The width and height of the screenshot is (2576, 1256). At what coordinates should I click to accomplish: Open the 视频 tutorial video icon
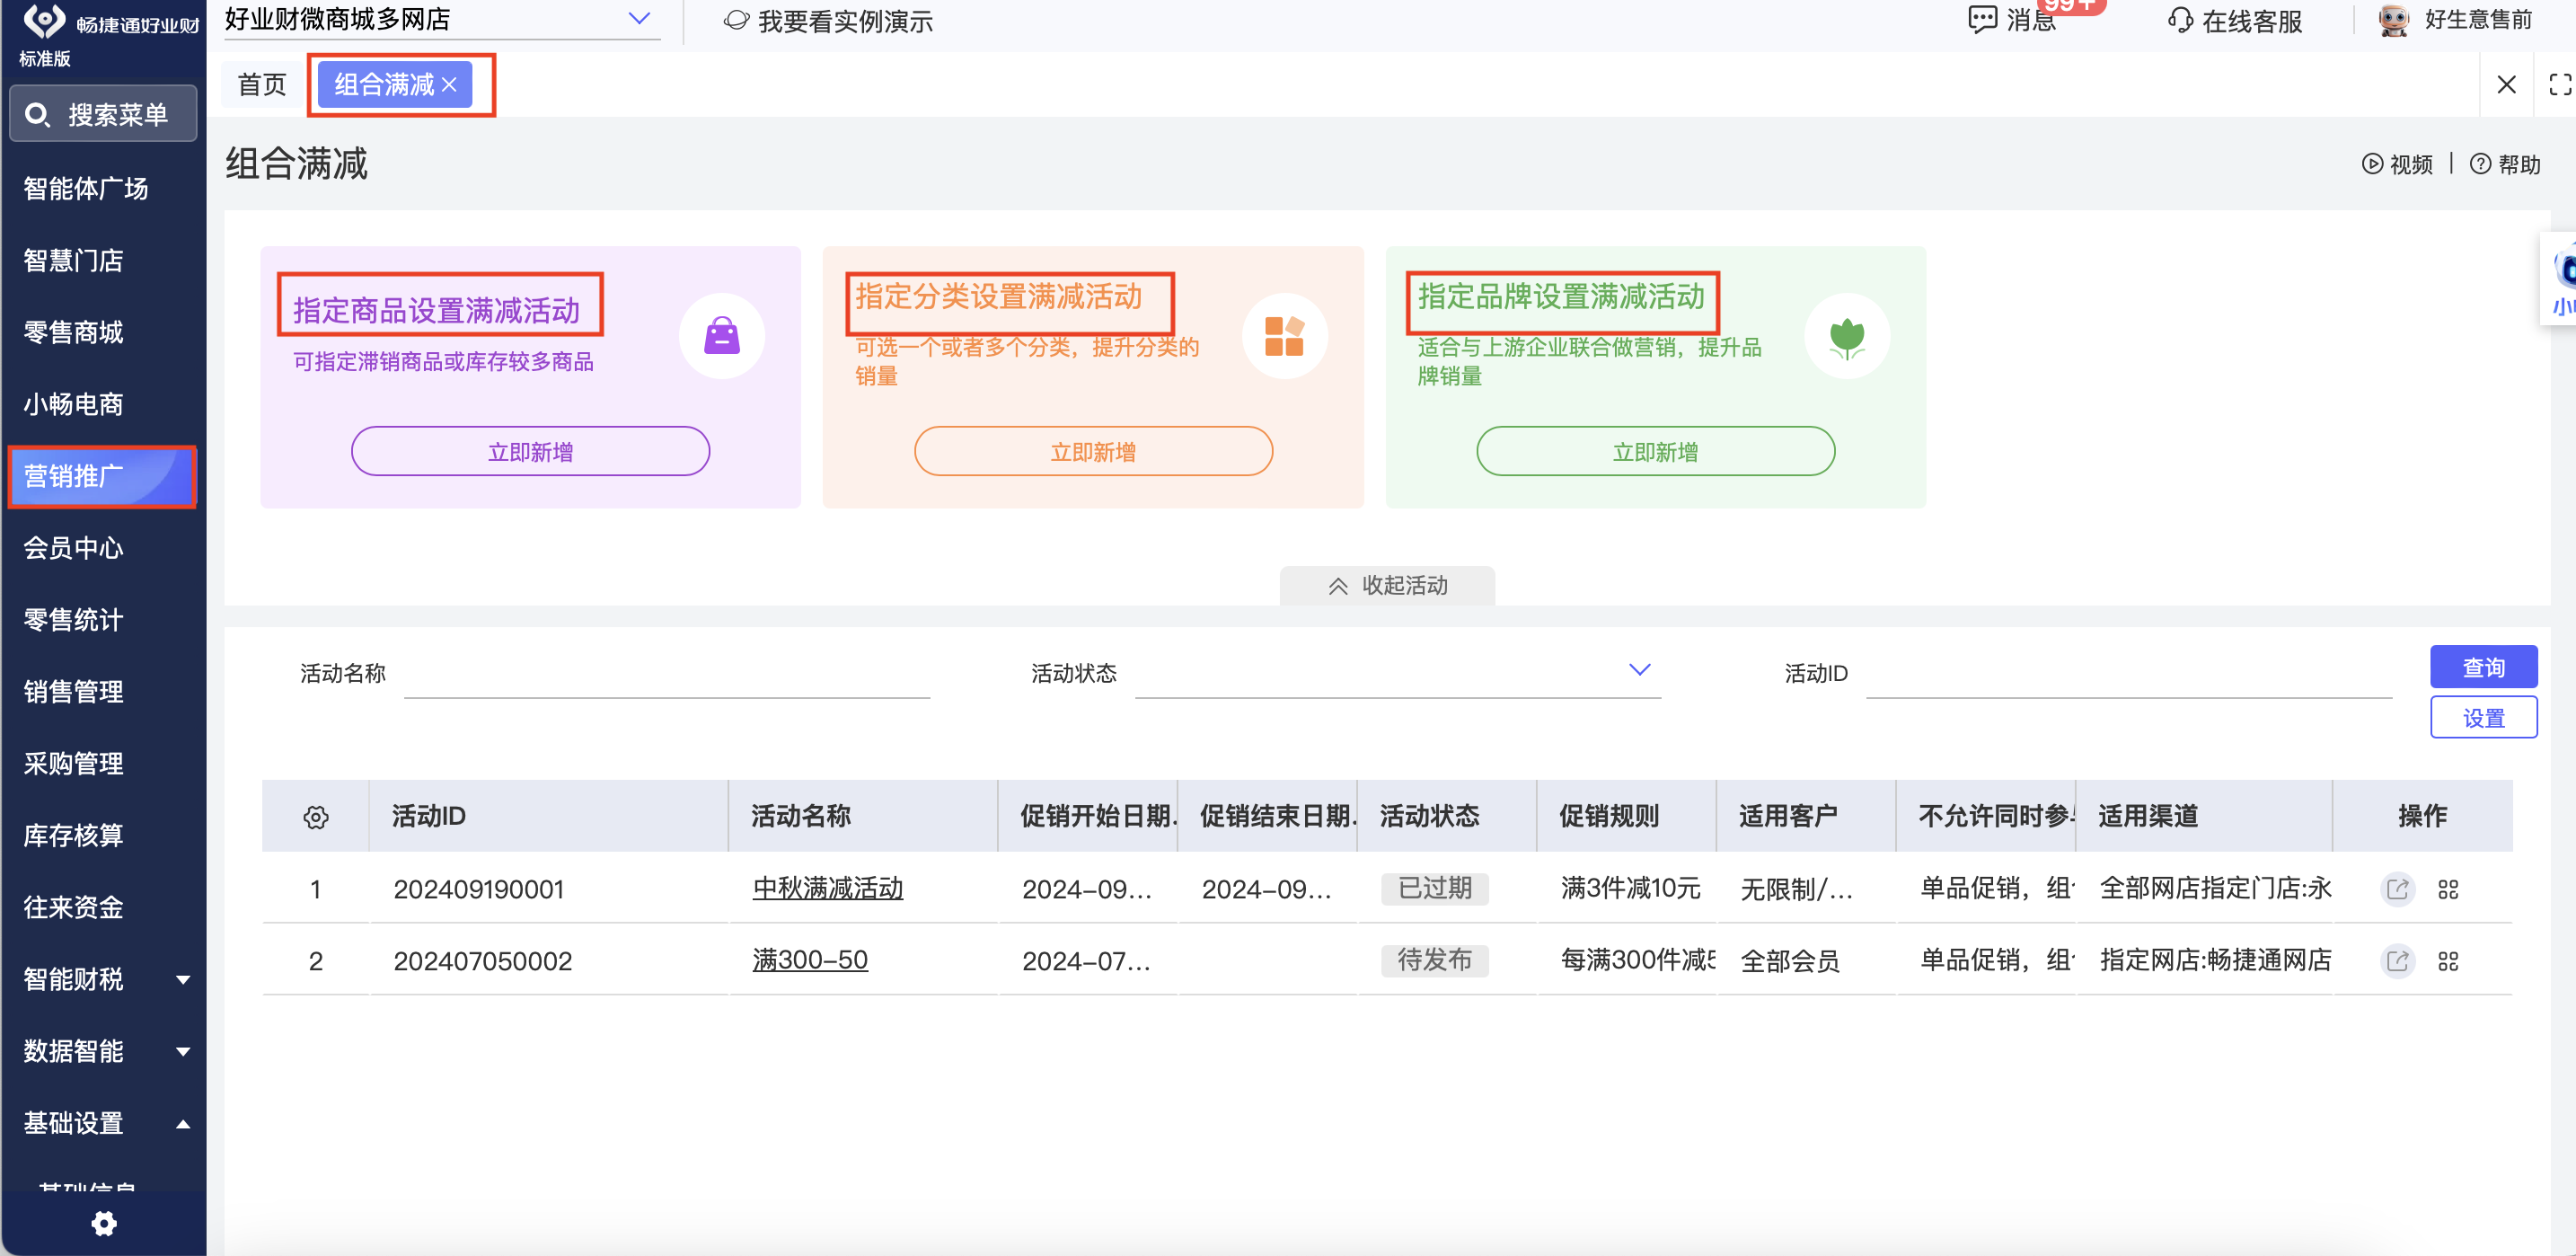[2372, 164]
